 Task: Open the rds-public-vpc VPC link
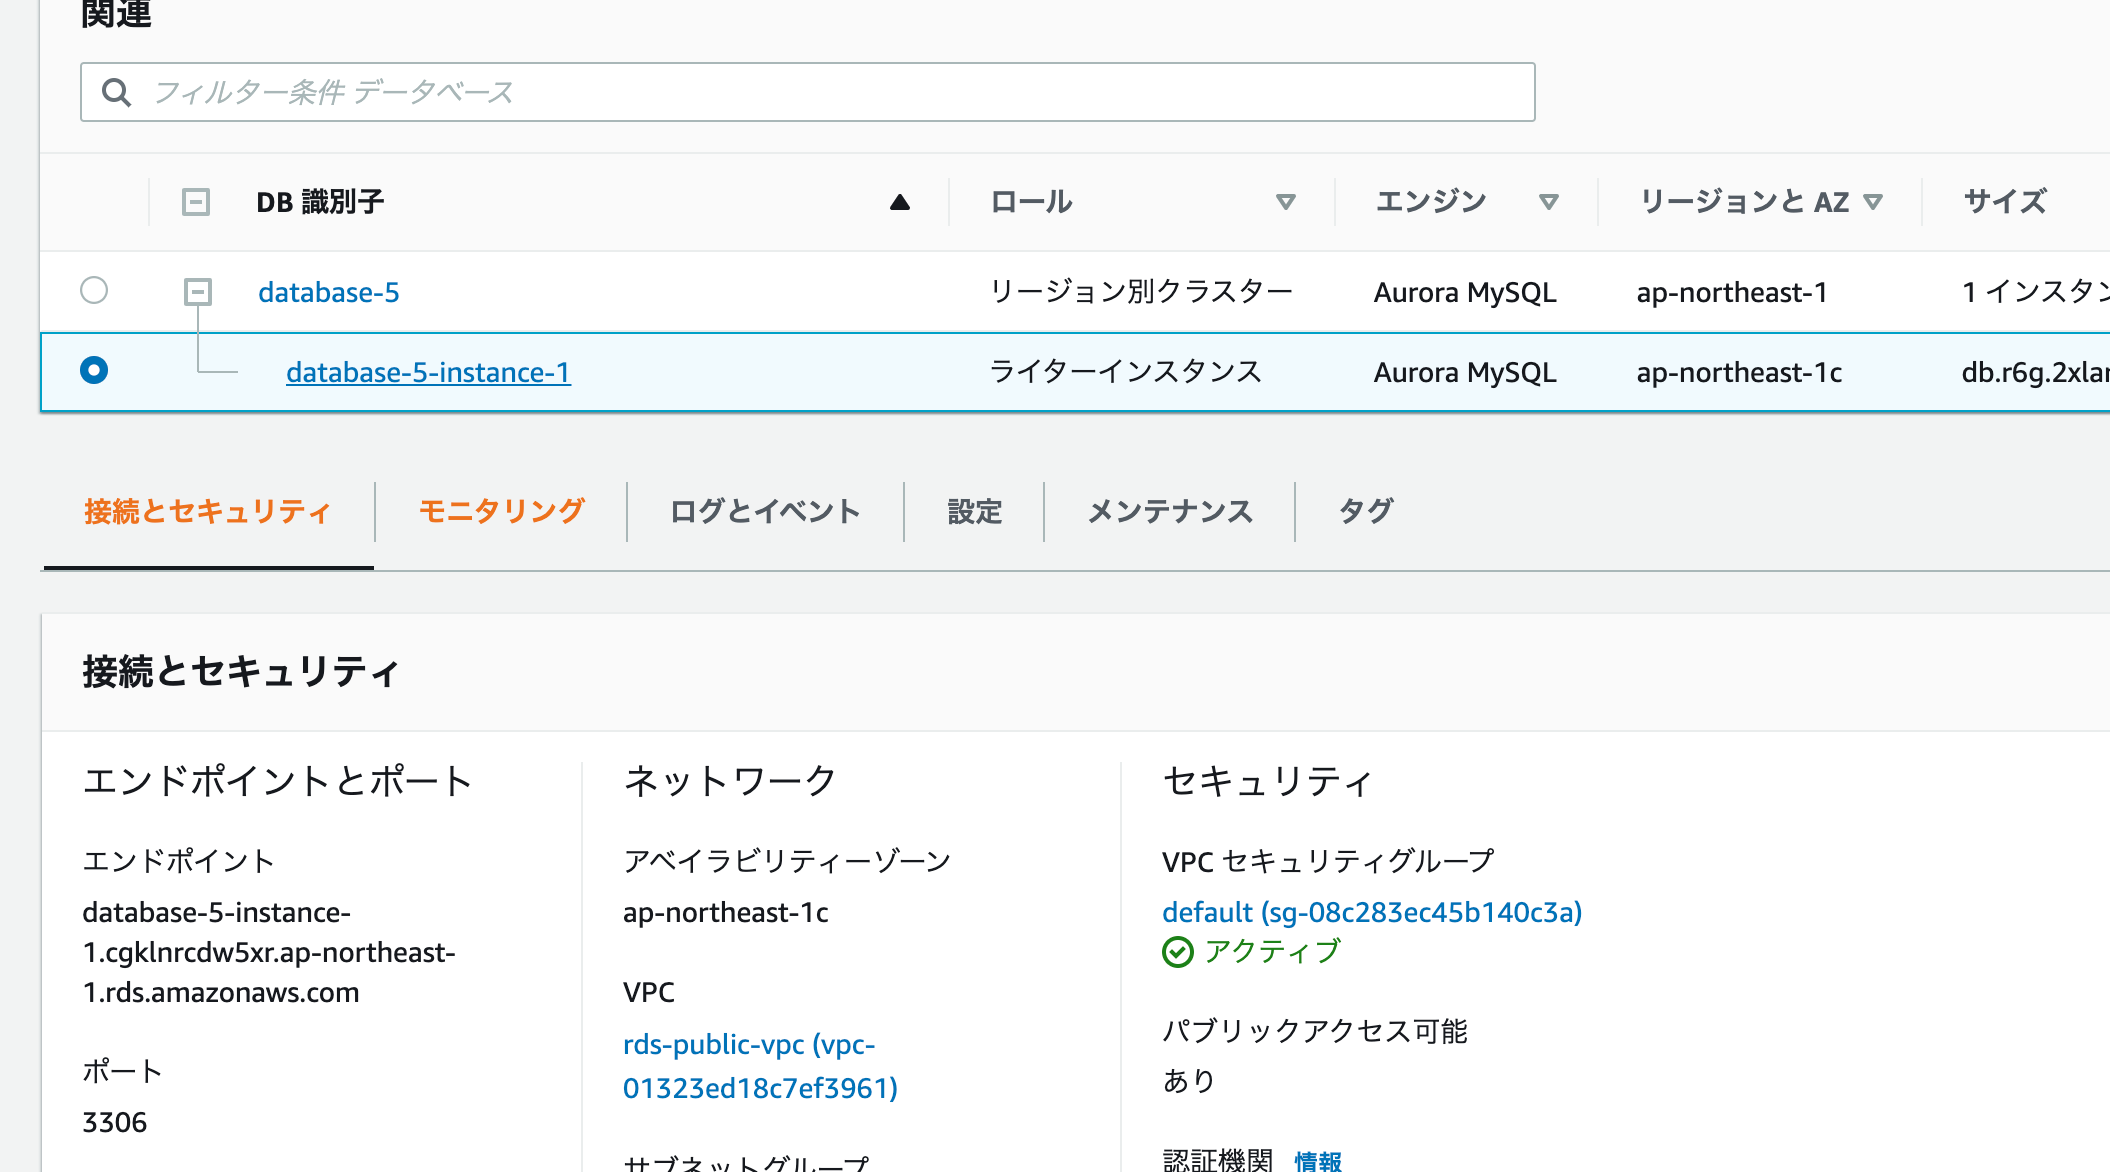tap(760, 1066)
